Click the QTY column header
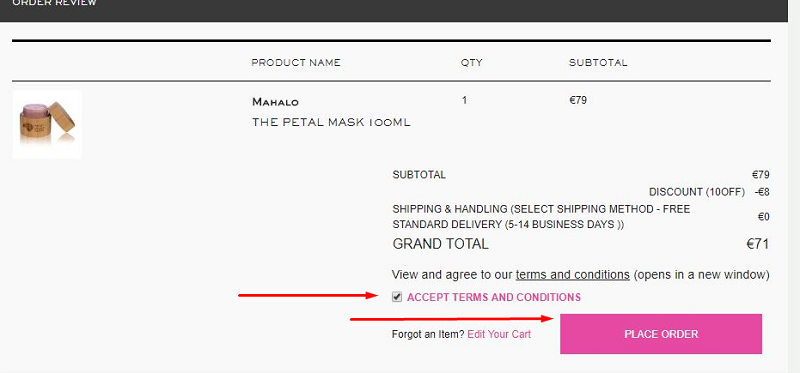Image resolution: width=800 pixels, height=373 pixels. click(x=471, y=63)
